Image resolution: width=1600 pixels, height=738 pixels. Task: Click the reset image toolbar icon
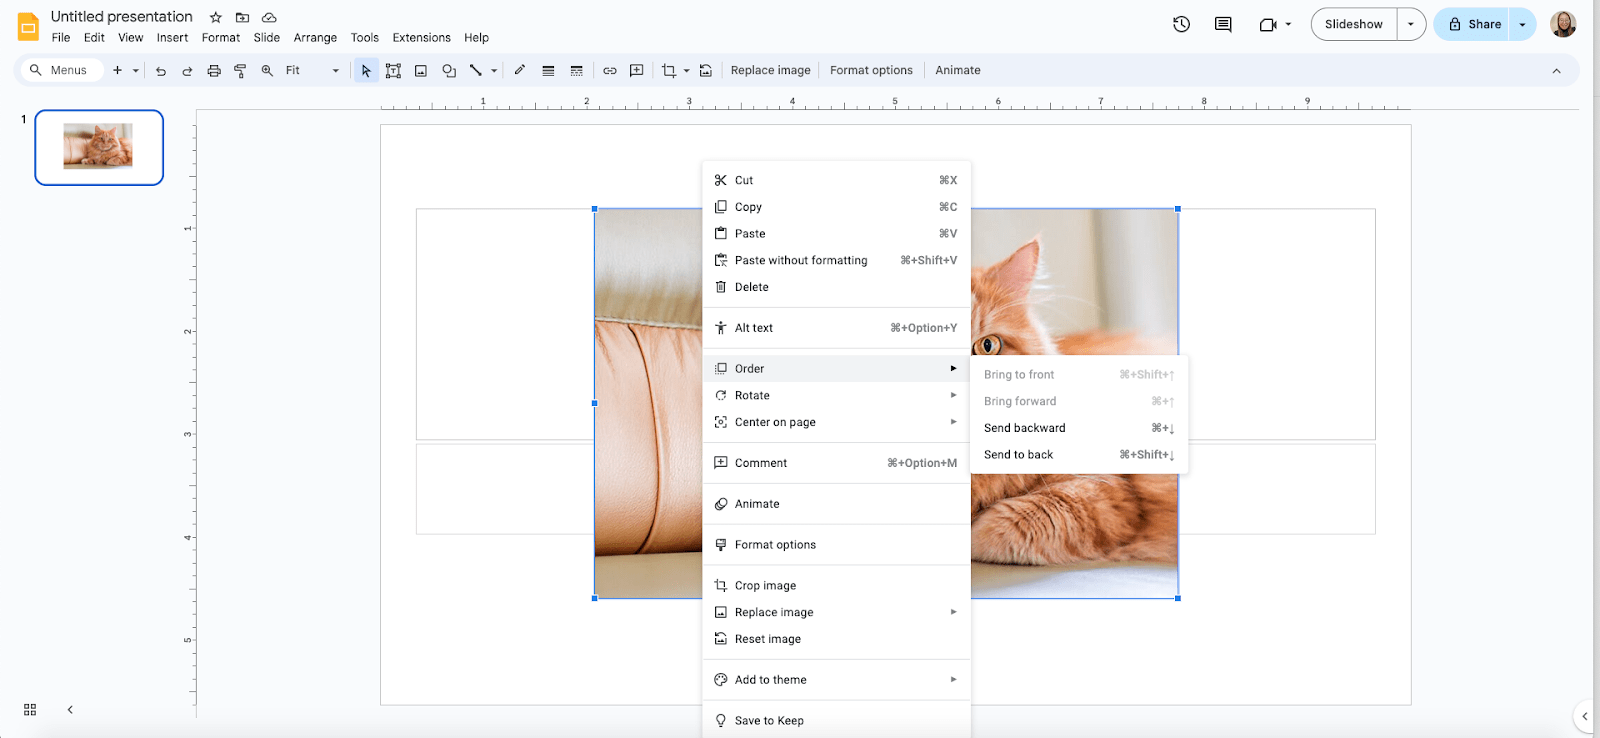click(x=706, y=71)
